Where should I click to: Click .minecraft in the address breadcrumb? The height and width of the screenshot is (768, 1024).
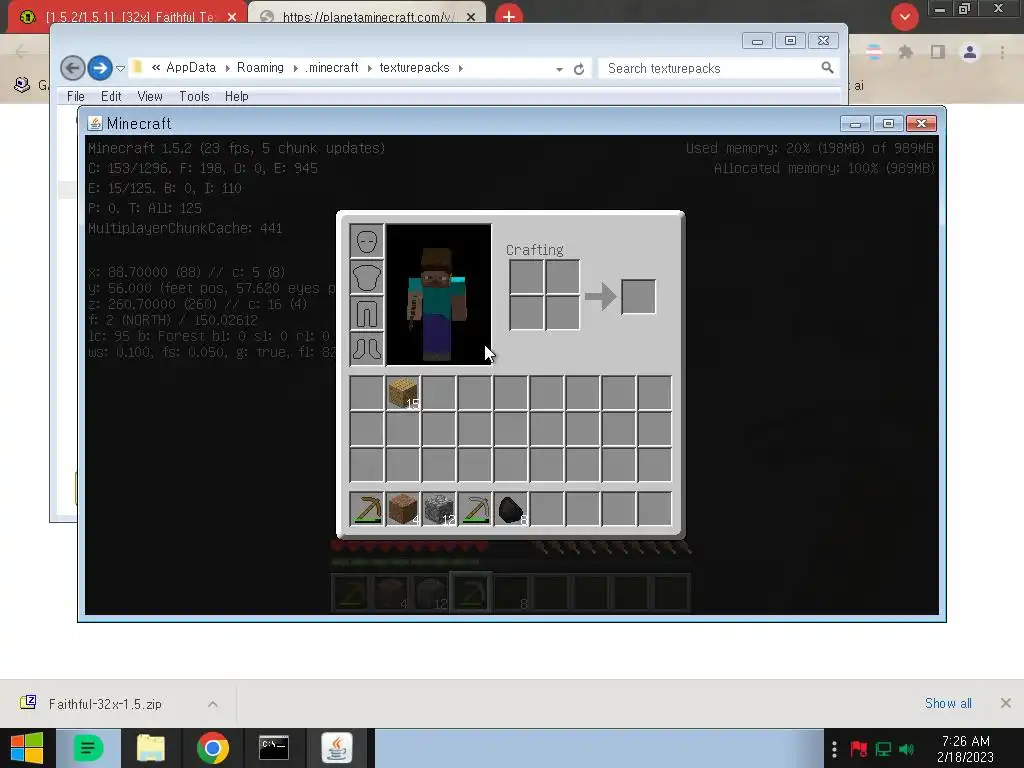tap(332, 68)
